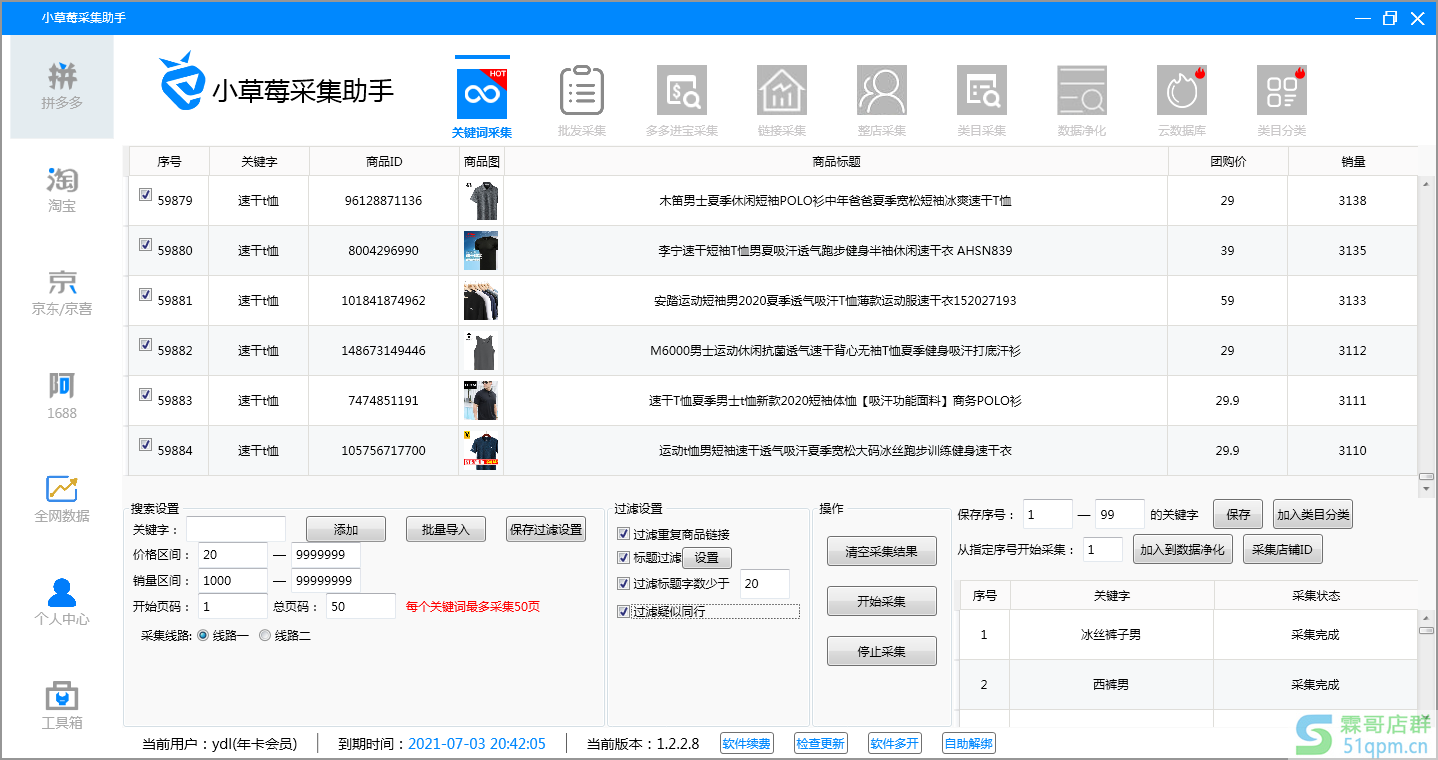This screenshot has height=760, width=1438.
Task: Open 个人中心 (personal center) in sidebar
Action: (61, 600)
